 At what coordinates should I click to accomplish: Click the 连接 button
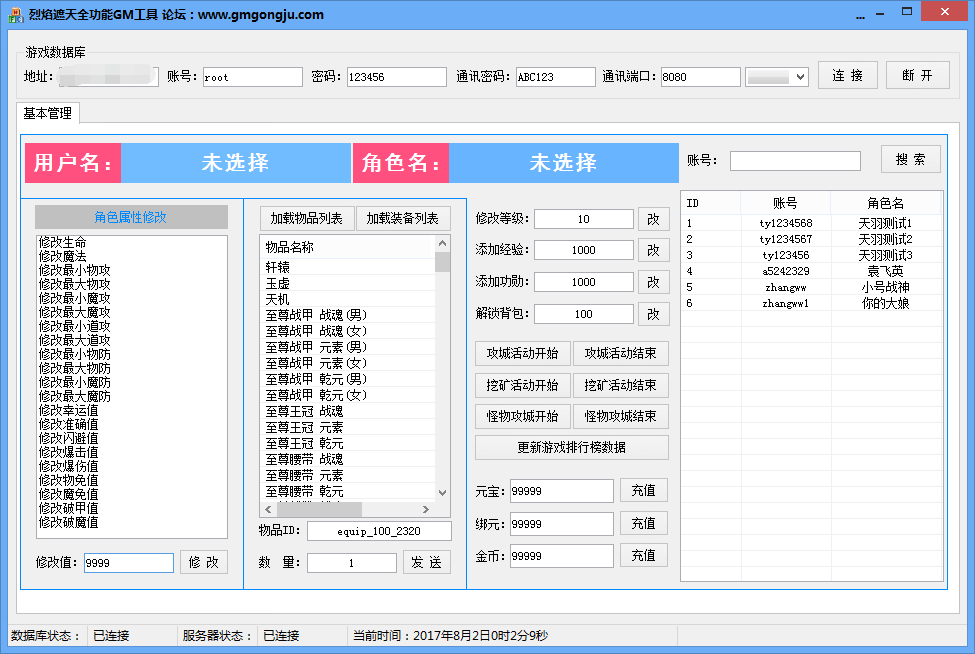pyautogui.click(x=848, y=76)
